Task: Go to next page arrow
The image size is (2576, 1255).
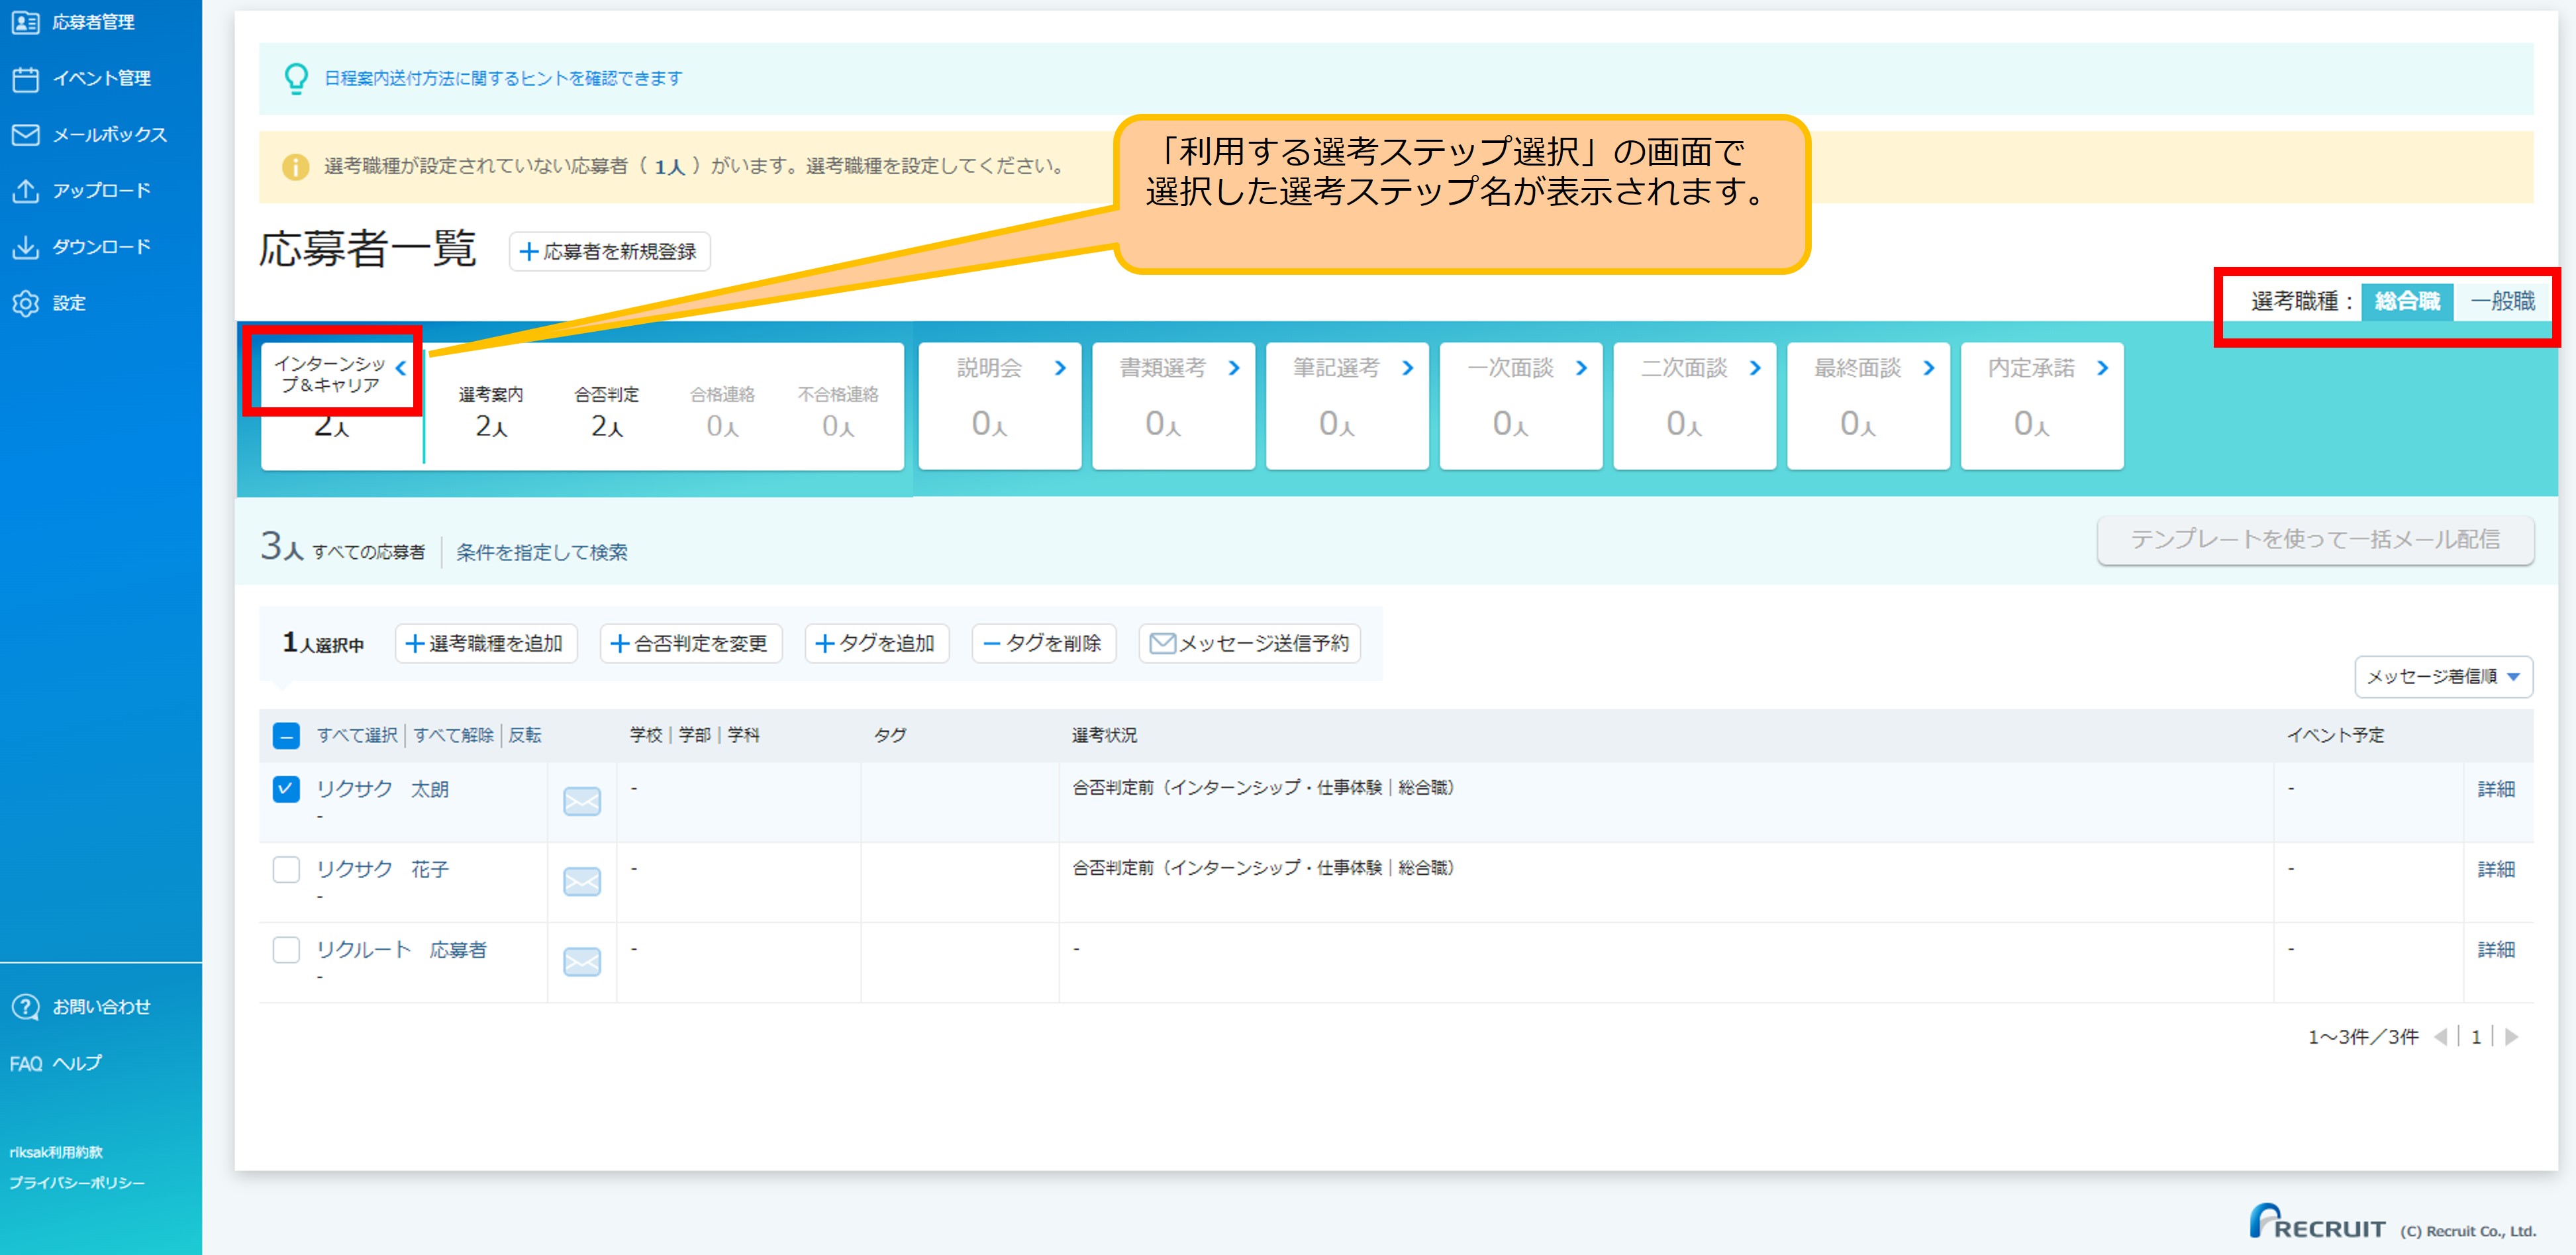Action: point(2511,1037)
